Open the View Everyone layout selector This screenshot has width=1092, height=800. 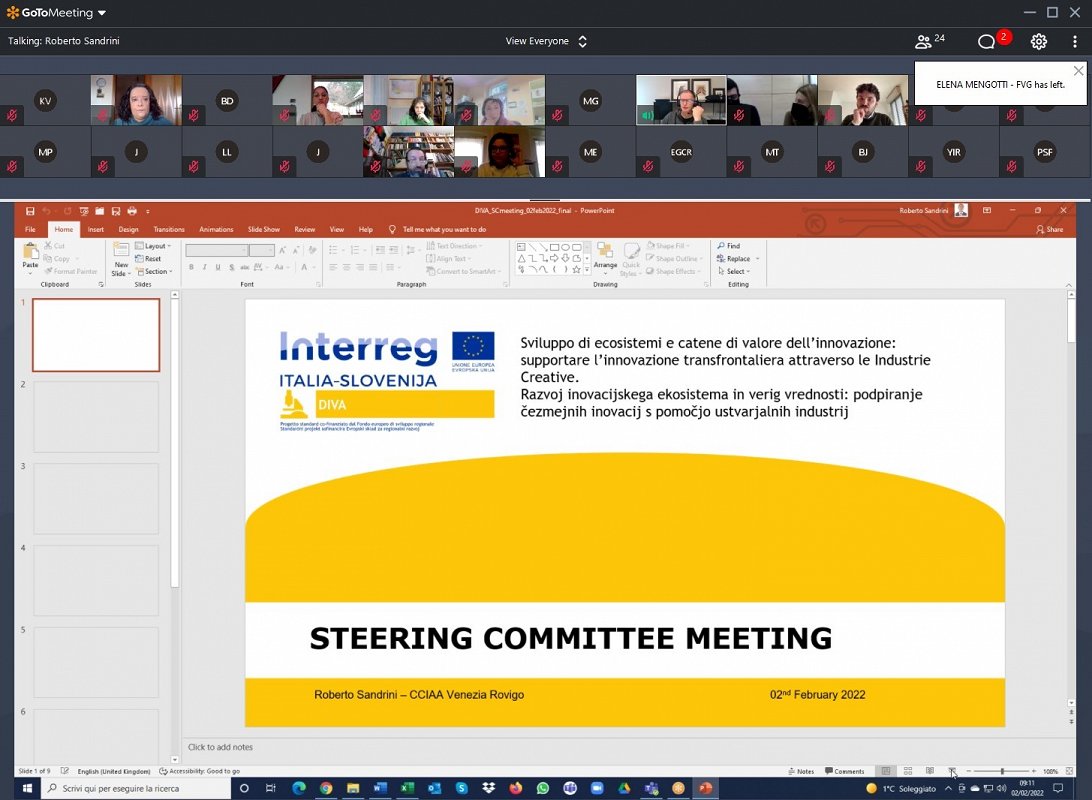546,41
